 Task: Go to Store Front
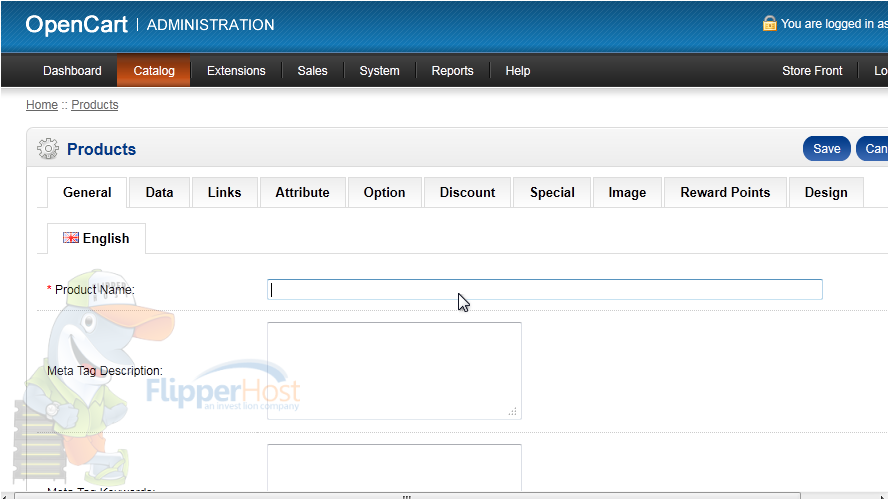[812, 71]
